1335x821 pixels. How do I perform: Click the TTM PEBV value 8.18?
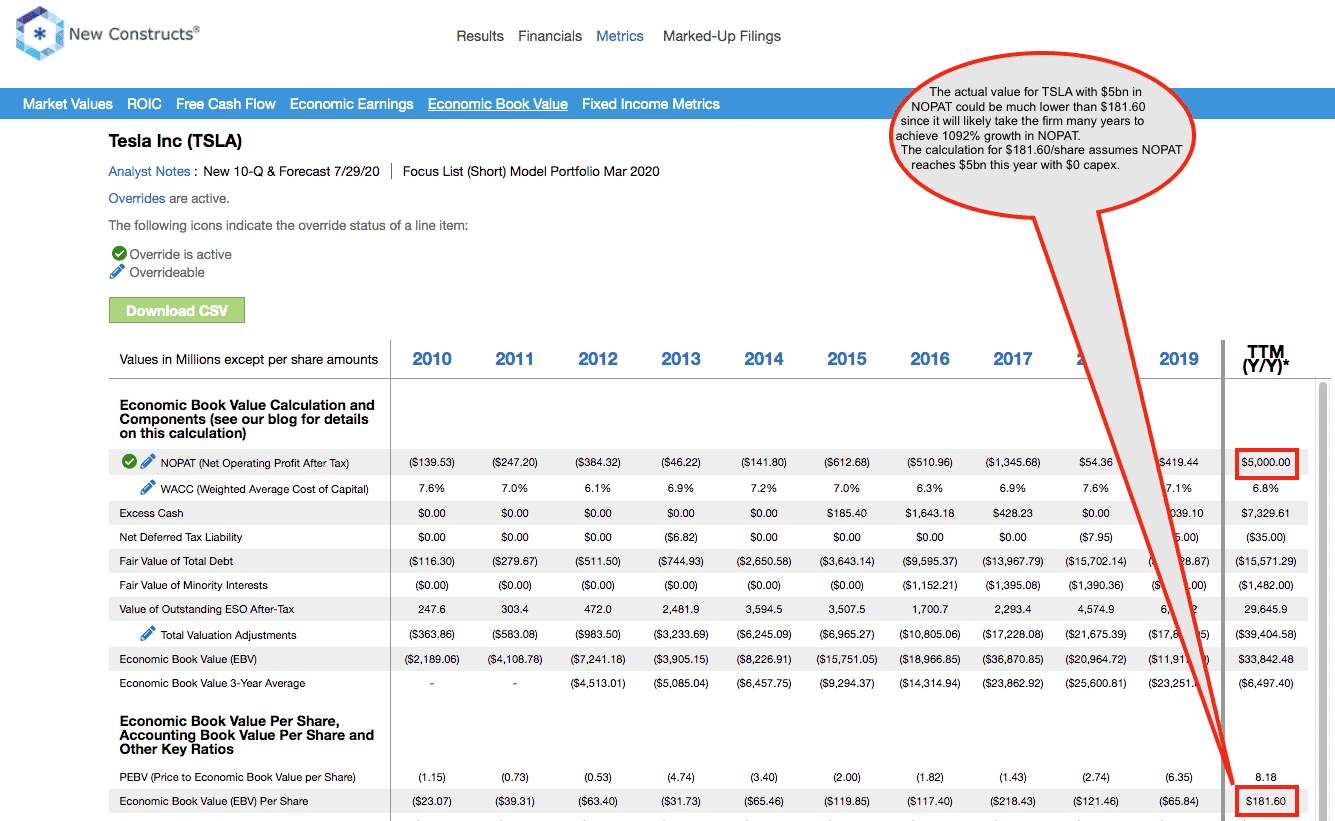point(1266,777)
